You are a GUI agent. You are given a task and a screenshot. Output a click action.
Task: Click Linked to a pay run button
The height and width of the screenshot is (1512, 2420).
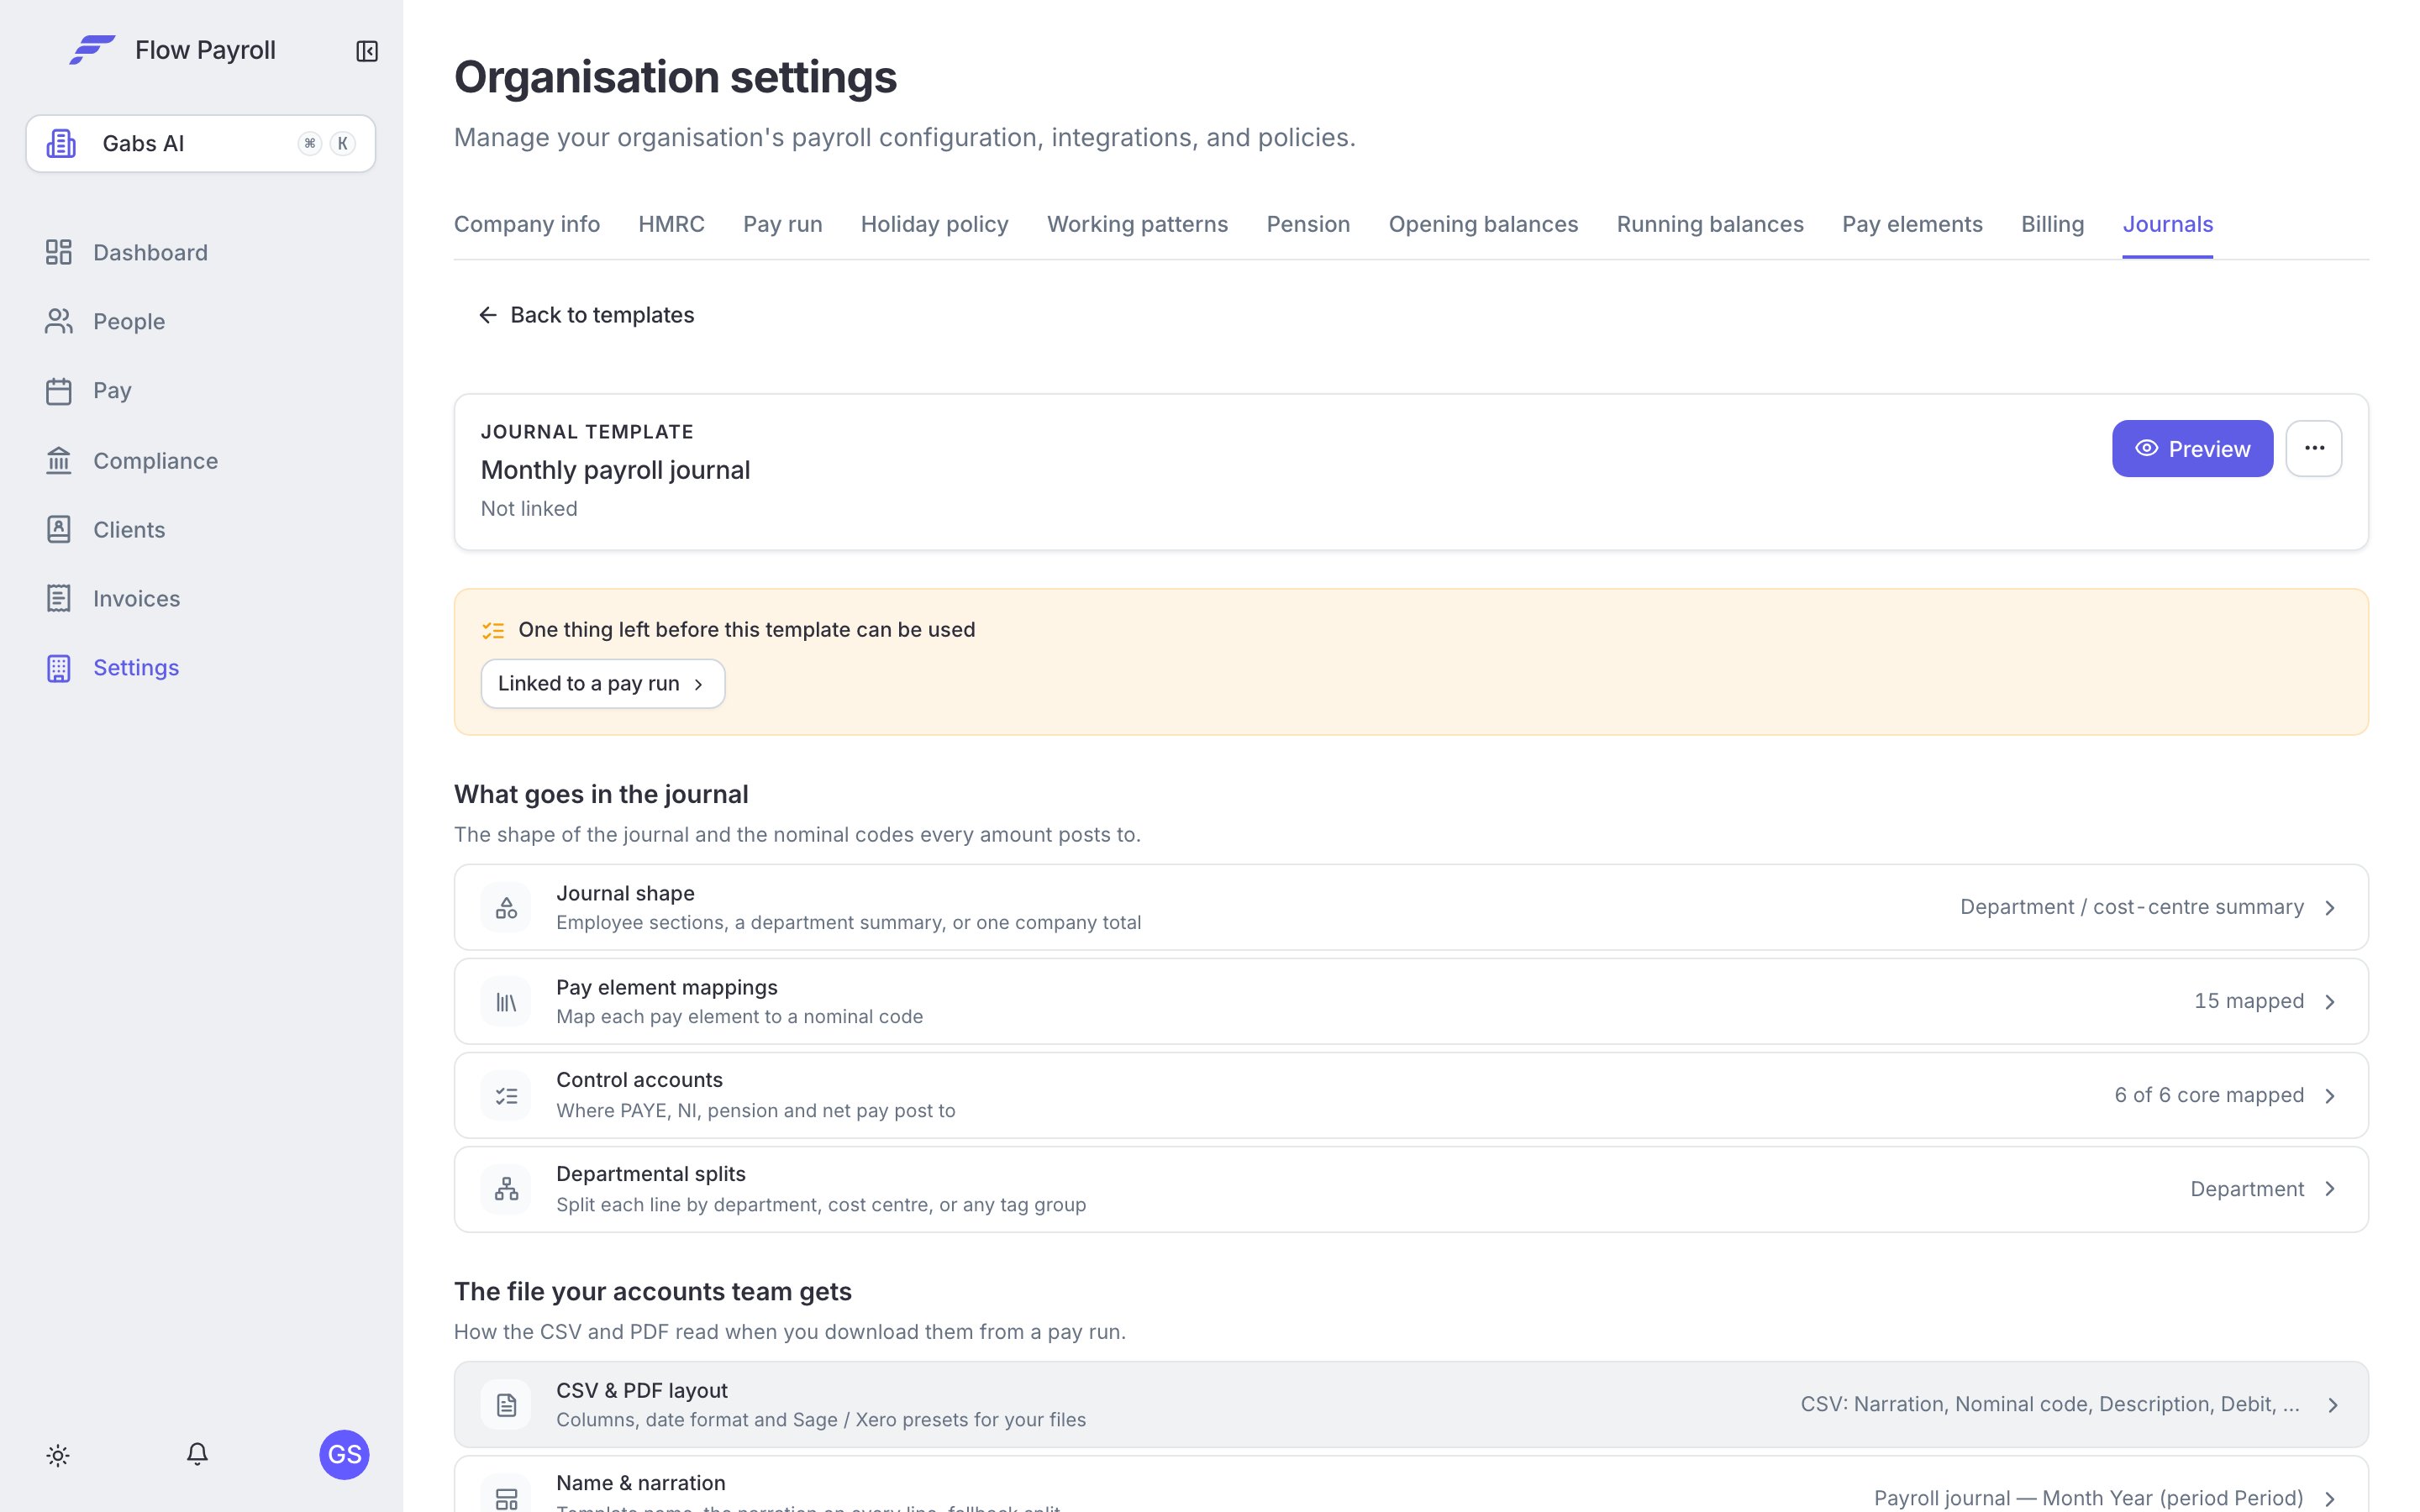pyautogui.click(x=602, y=683)
